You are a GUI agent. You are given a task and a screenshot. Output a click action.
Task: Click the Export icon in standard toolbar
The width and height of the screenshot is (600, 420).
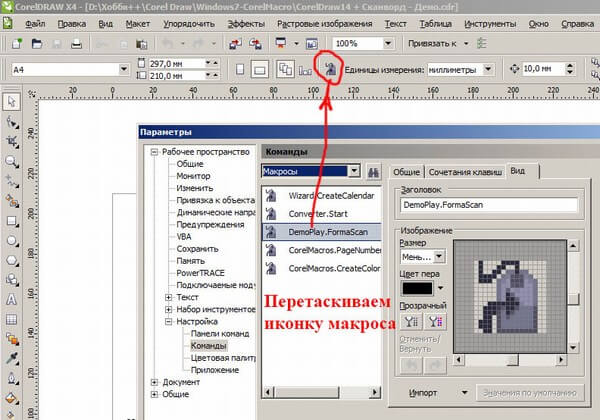[255, 44]
